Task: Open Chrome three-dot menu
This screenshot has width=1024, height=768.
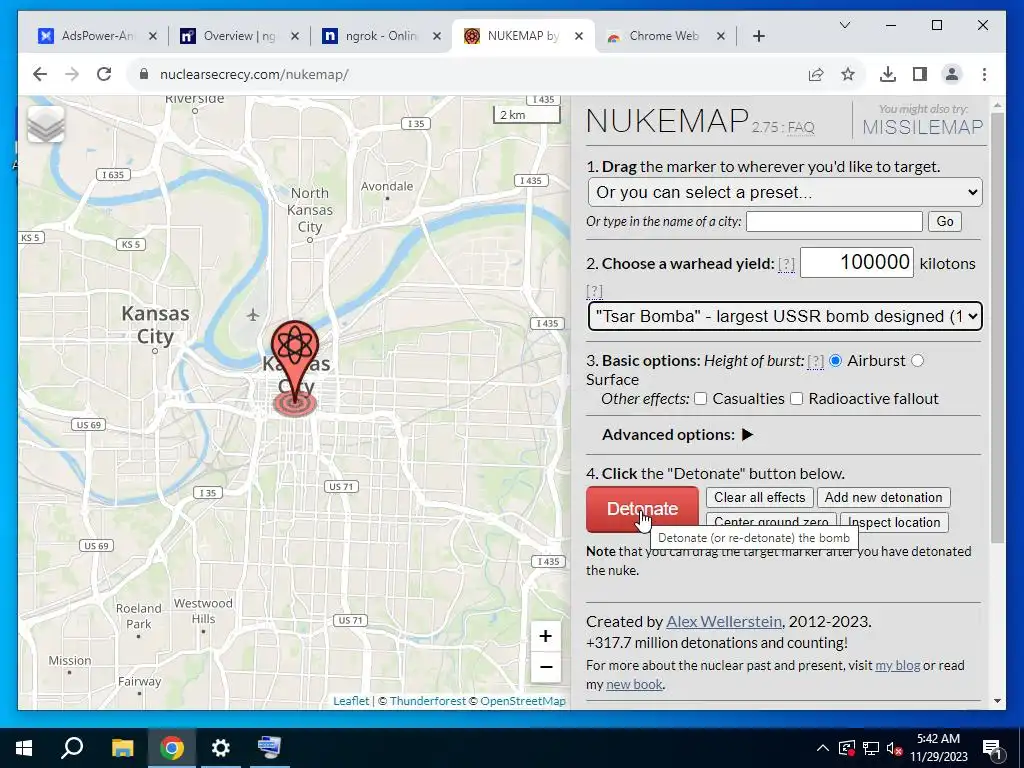Action: pyautogui.click(x=984, y=74)
